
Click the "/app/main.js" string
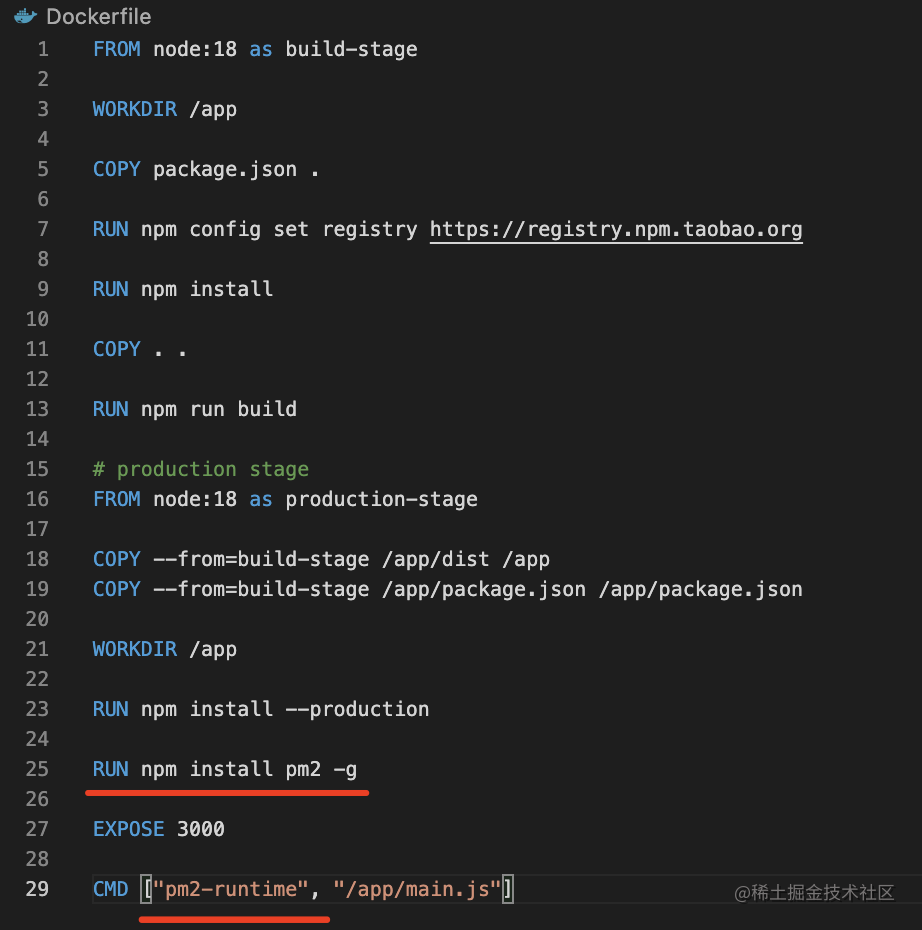pyautogui.click(x=417, y=889)
